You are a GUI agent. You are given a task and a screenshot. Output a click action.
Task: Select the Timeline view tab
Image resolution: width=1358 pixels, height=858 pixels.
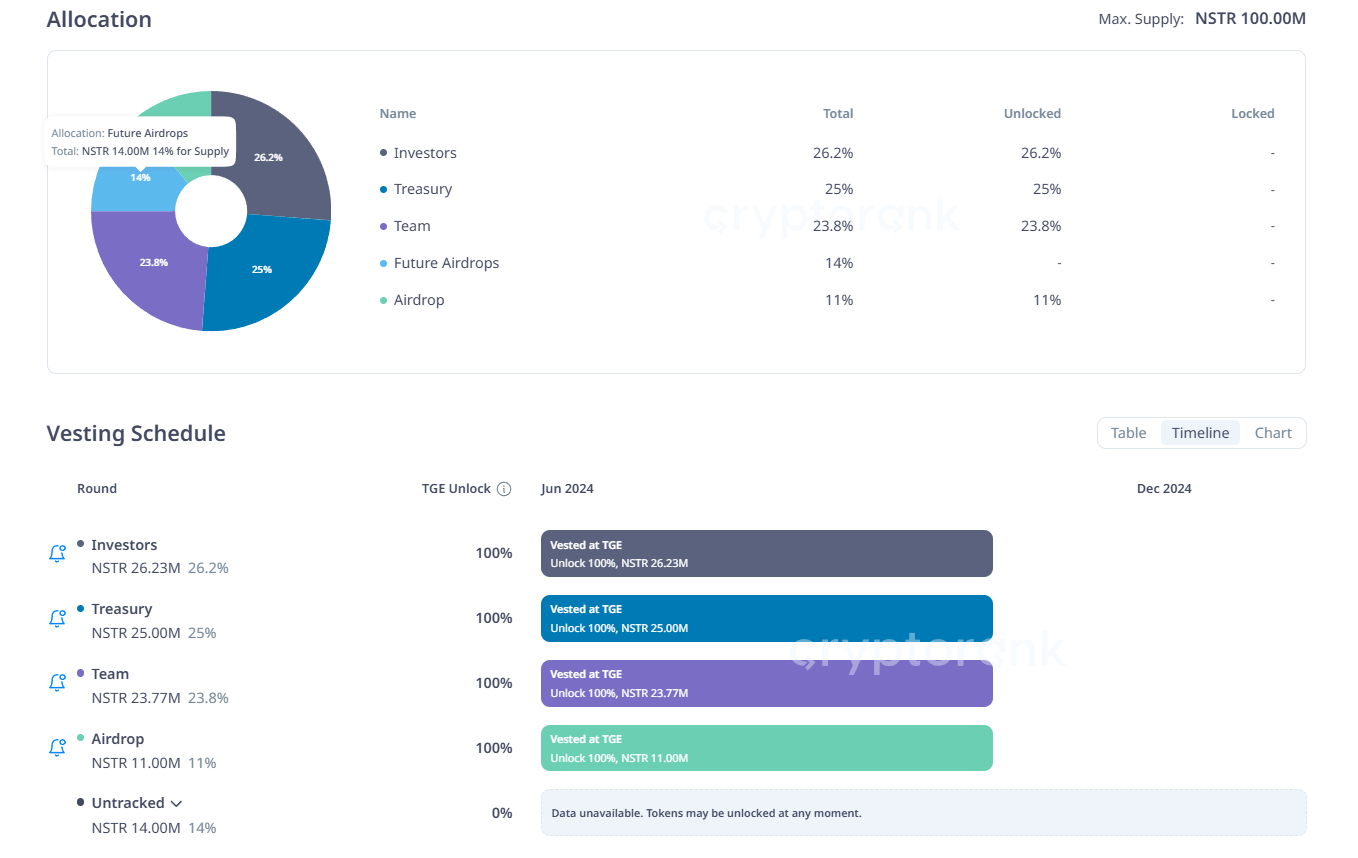pos(1200,433)
